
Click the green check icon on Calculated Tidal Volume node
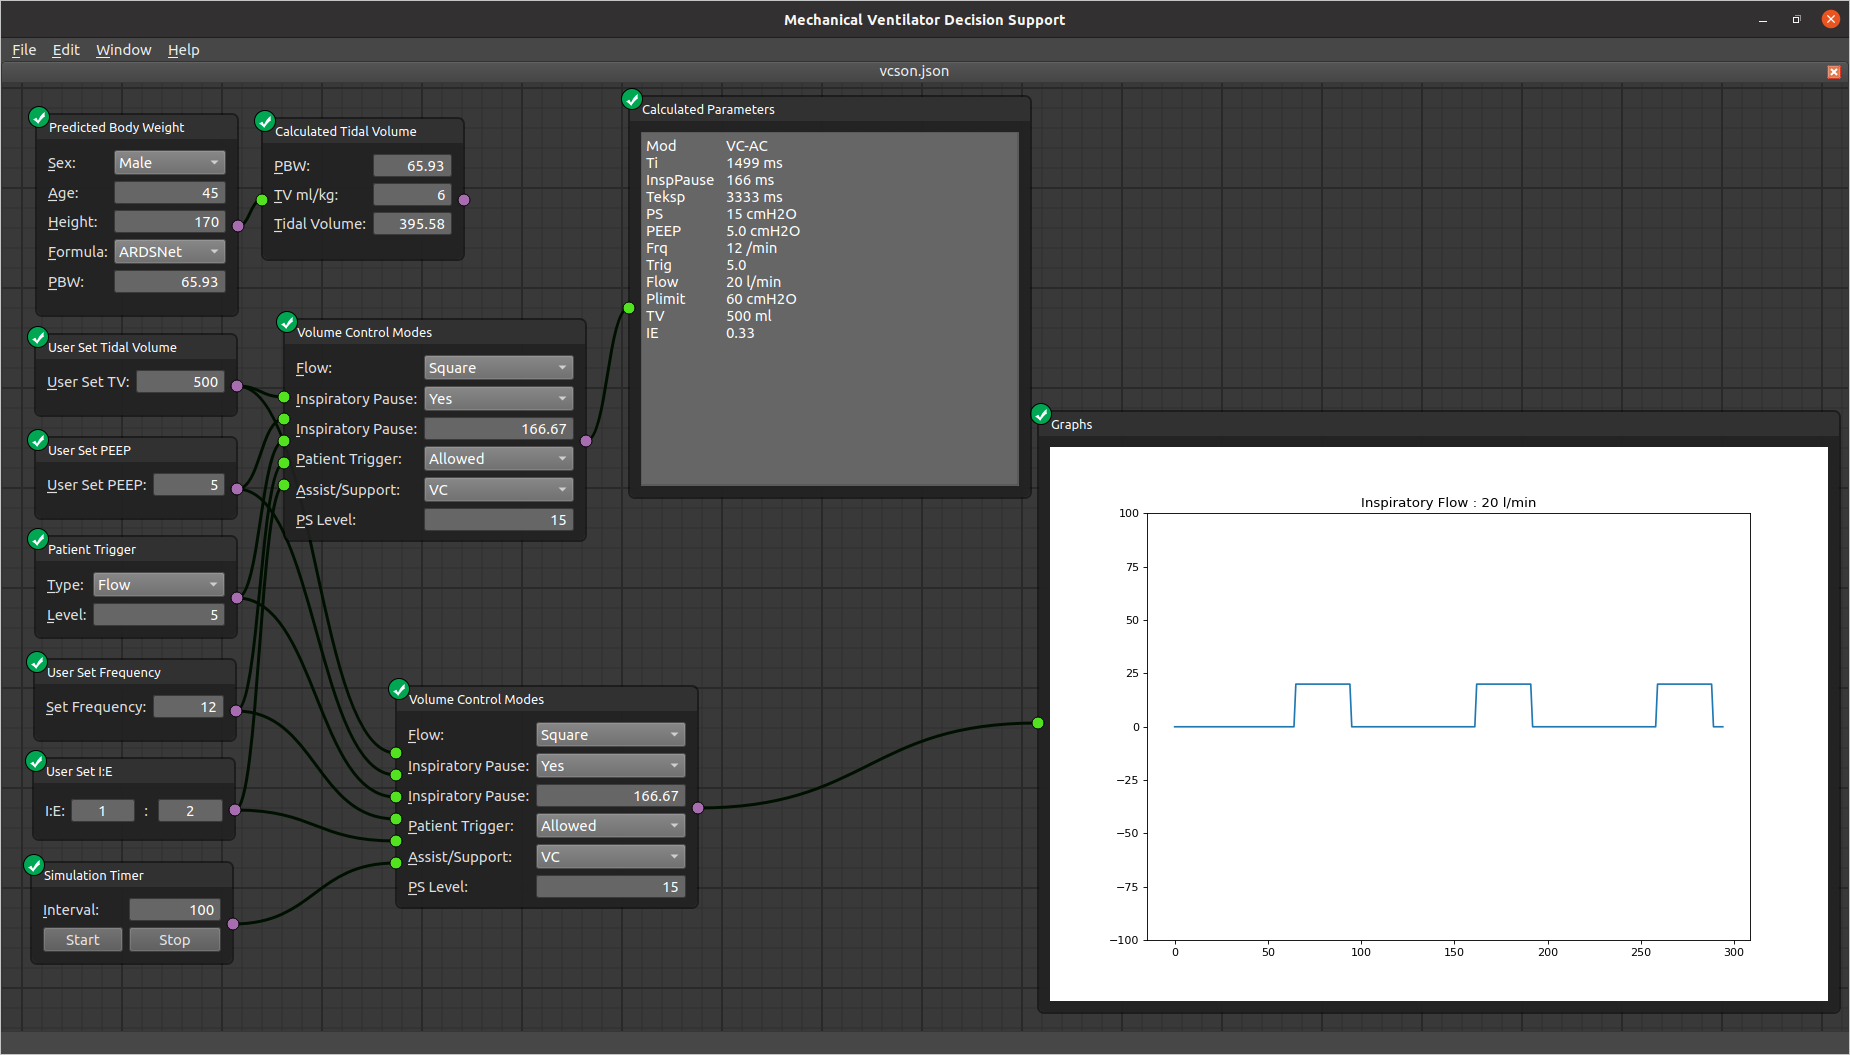265,121
